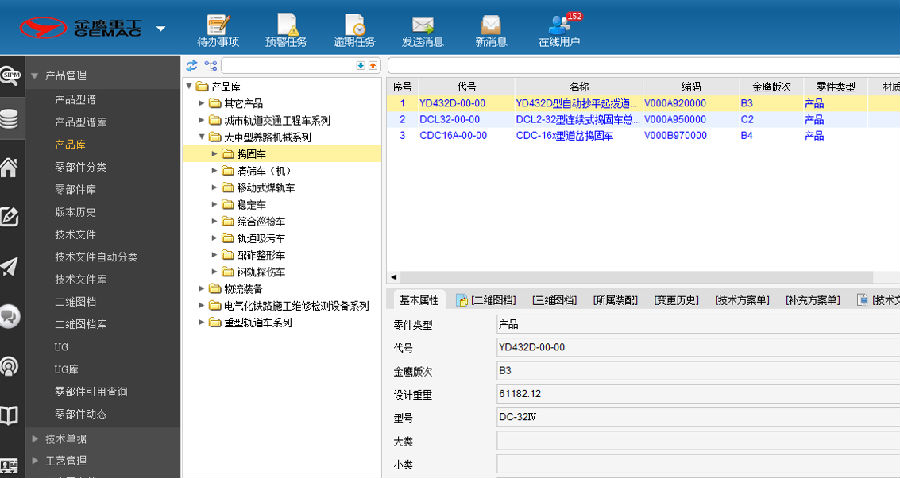Expand the 工艺管理 sidebar section
Image resolution: width=900 pixels, height=478 pixels.
(34, 460)
